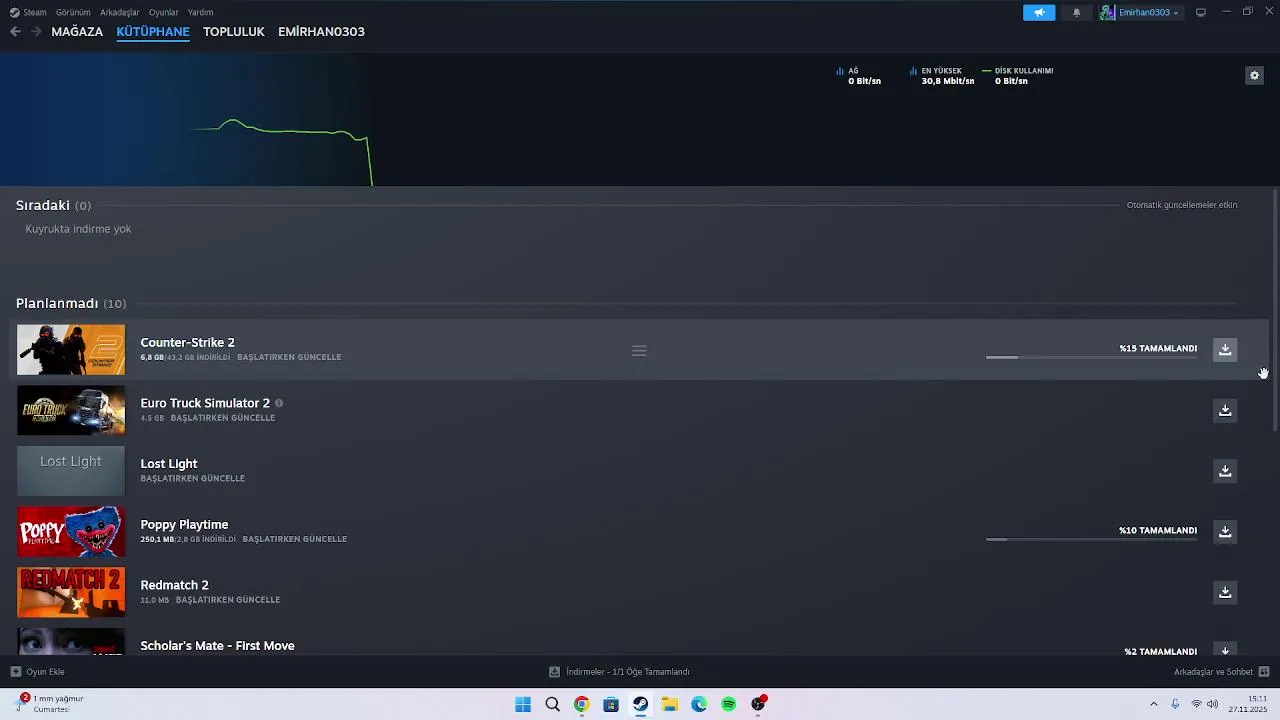
Task: Open the Görünüm menu
Action: click(73, 12)
